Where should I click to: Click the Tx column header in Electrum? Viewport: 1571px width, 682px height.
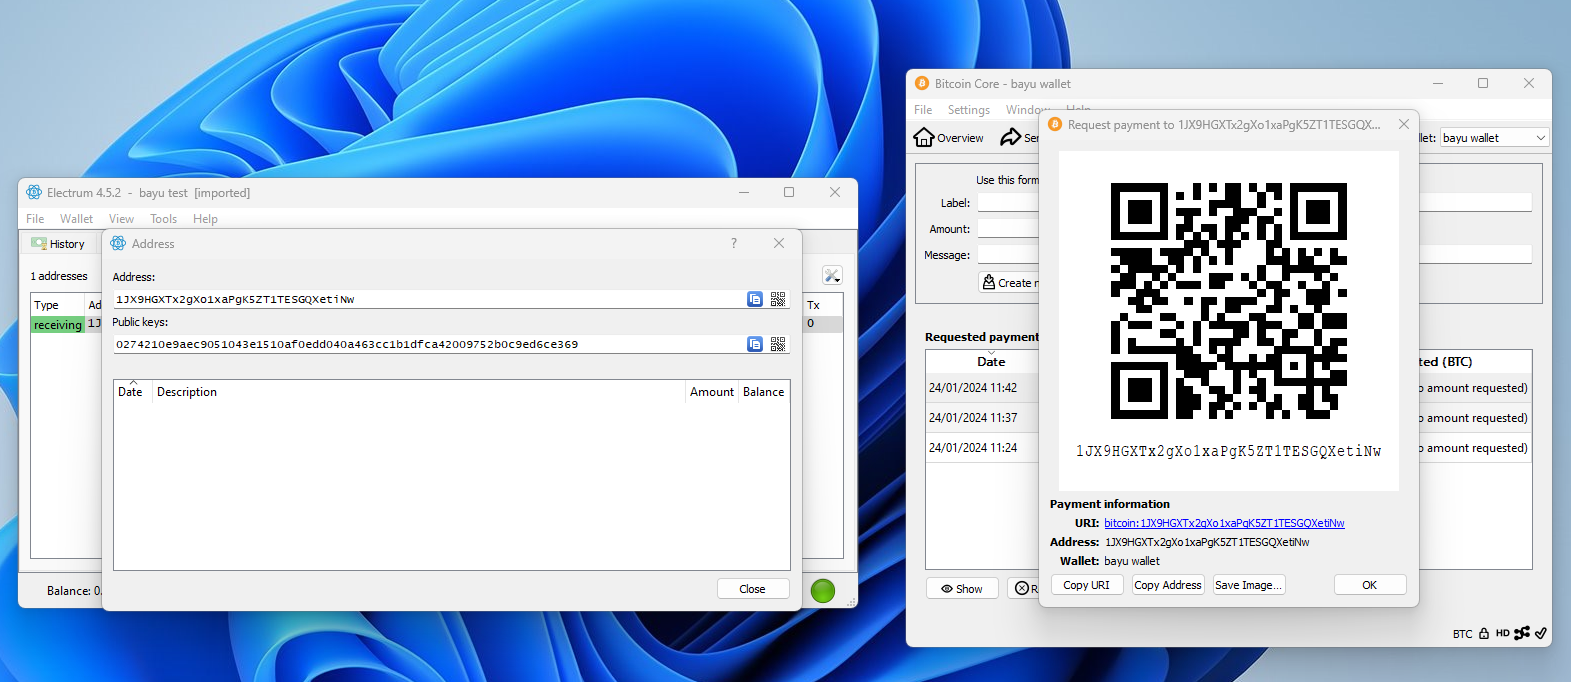[813, 305]
